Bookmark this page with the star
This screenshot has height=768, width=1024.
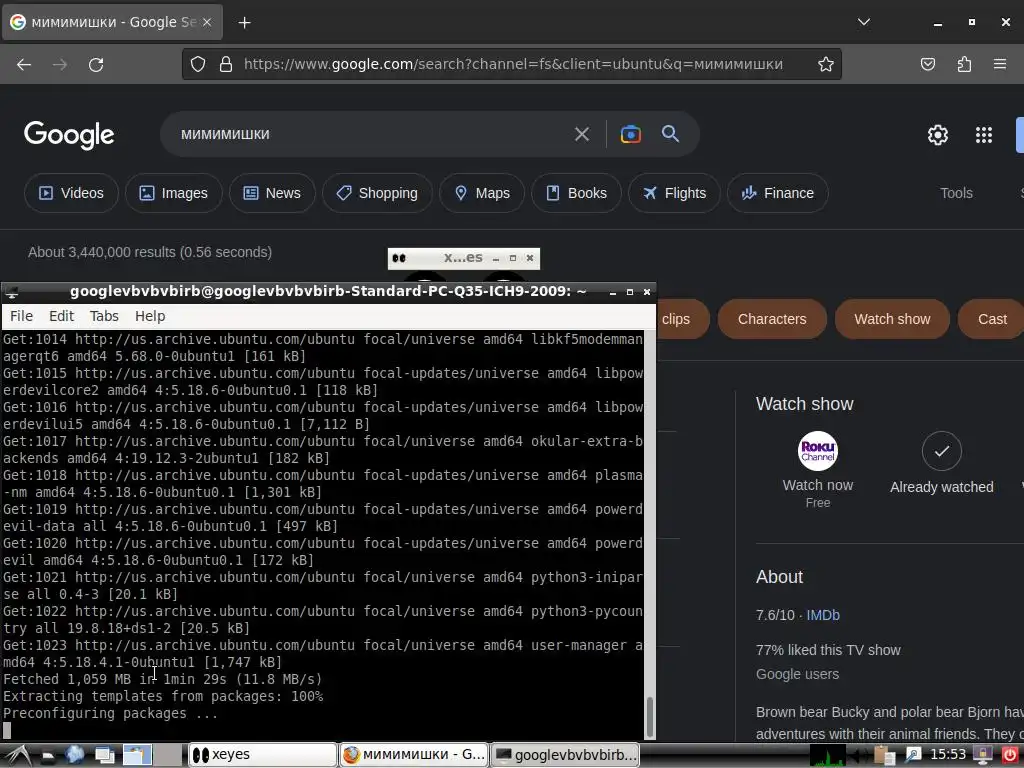825,64
